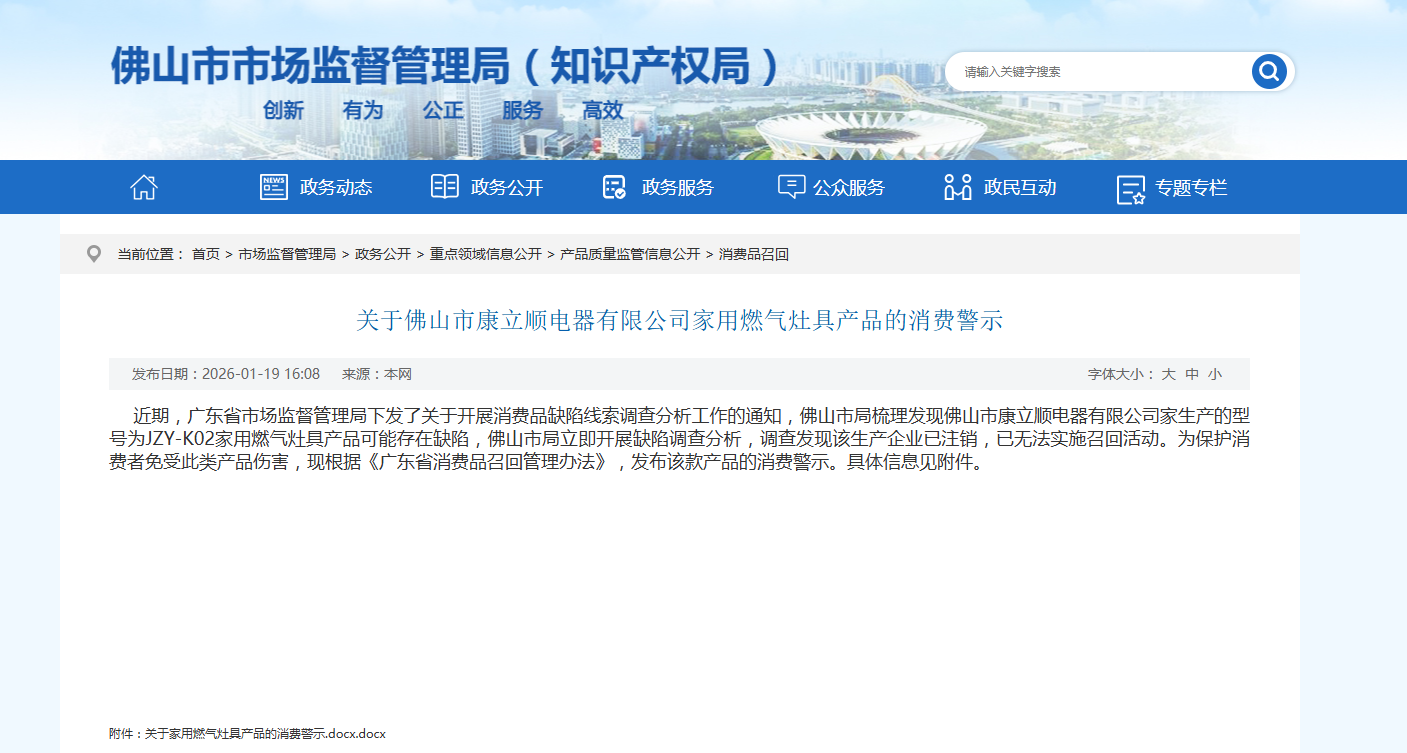
Task: Click the speech-bubble icon beside 公众服务
Action: pos(791,187)
